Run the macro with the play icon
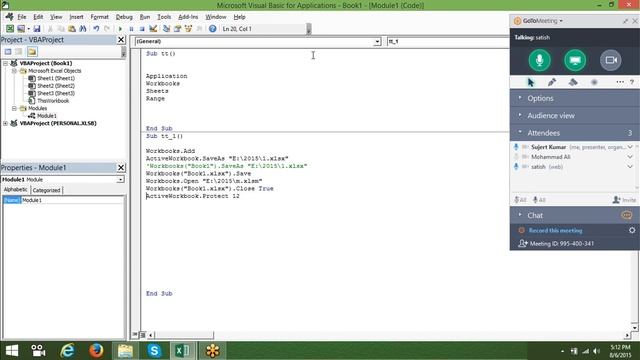640x360 pixels. coord(120,29)
